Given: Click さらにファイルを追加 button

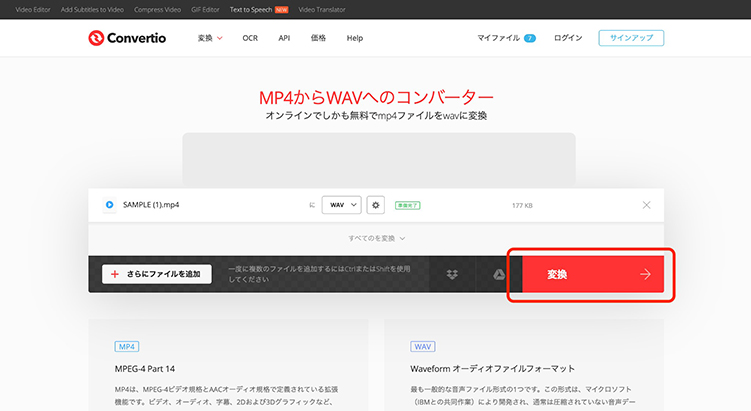Looking at the screenshot, I should pyautogui.click(x=157, y=274).
